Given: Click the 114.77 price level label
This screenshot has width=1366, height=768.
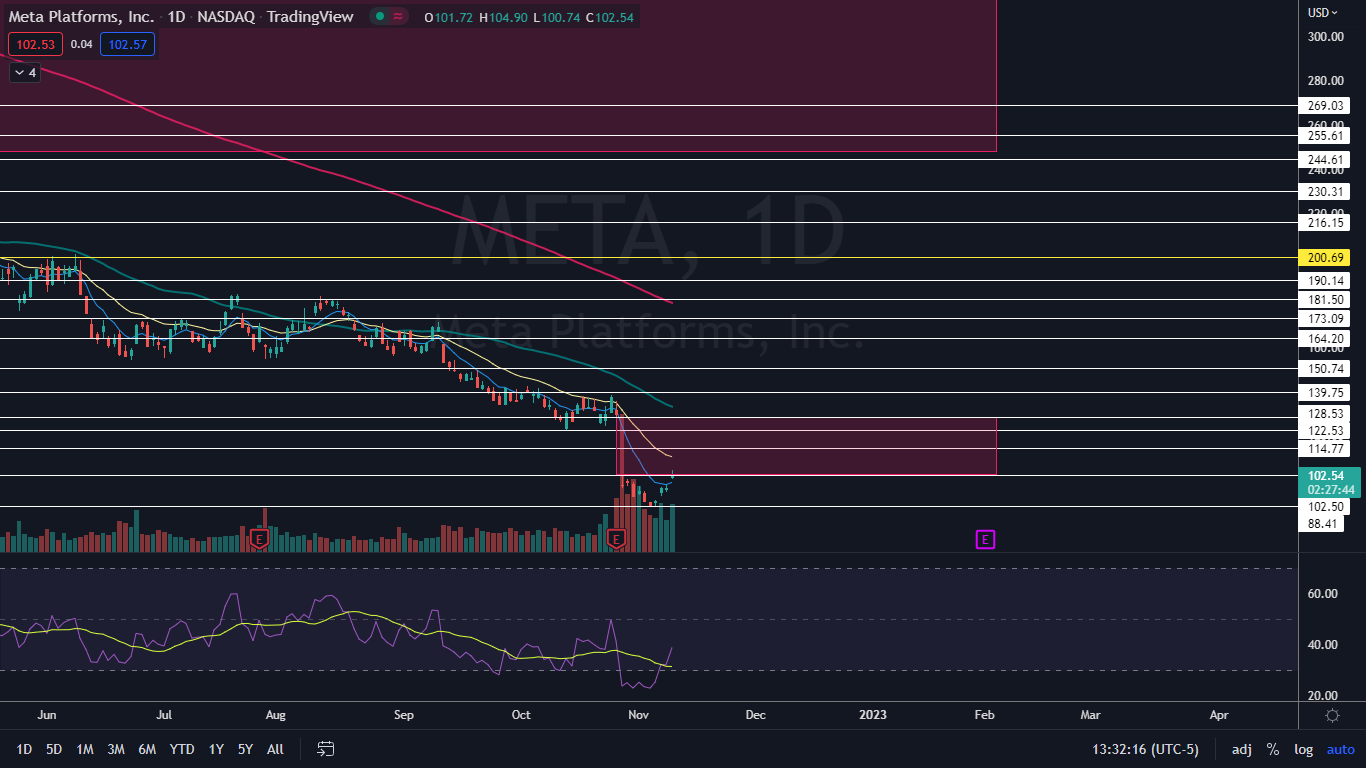Looking at the screenshot, I should pyautogui.click(x=1324, y=448).
